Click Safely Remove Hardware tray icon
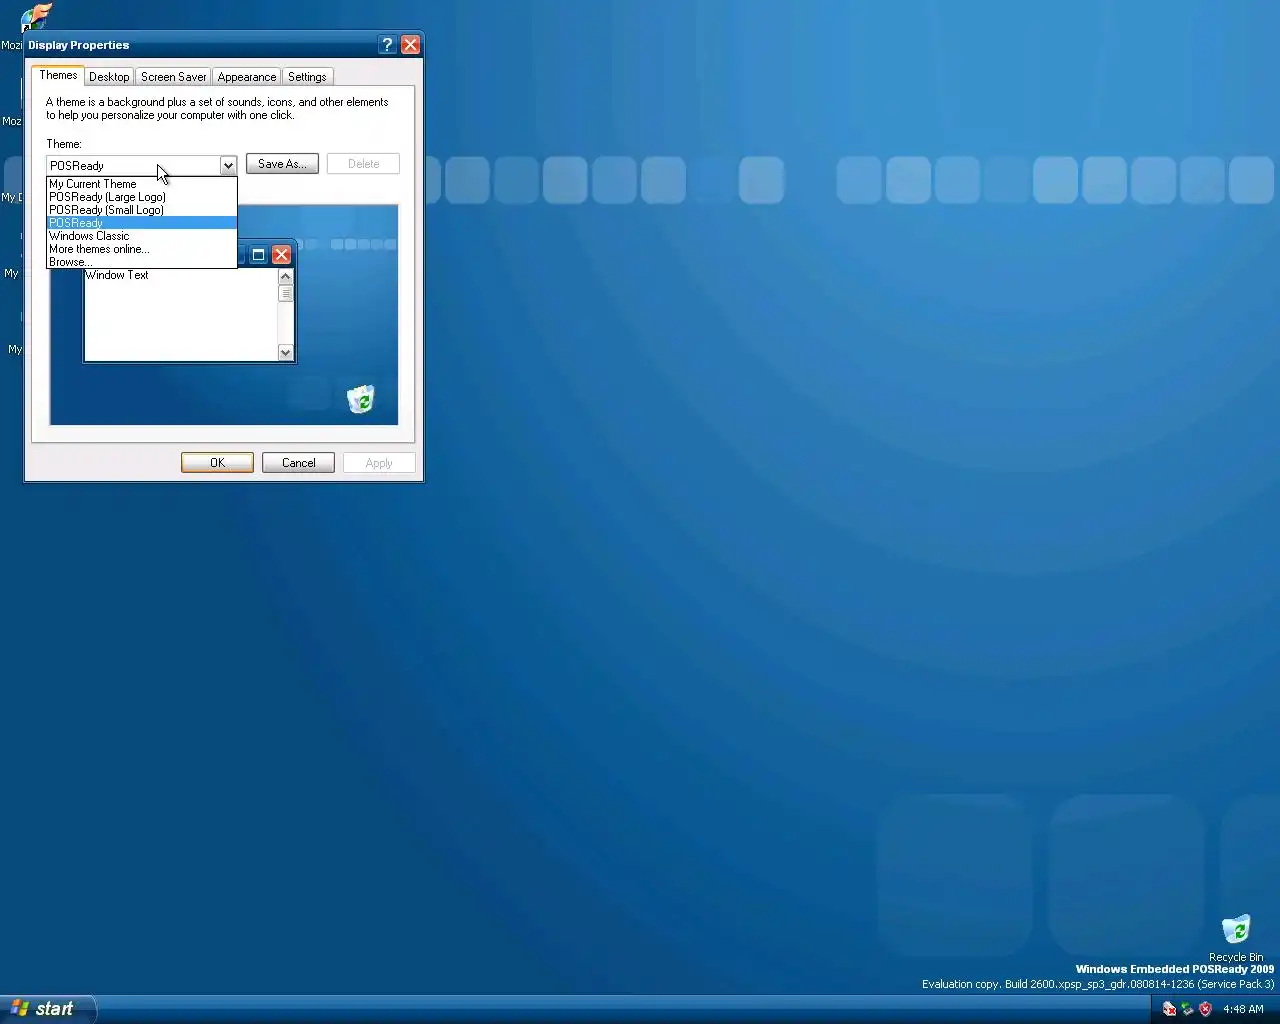1280x1024 pixels. click(1187, 1009)
